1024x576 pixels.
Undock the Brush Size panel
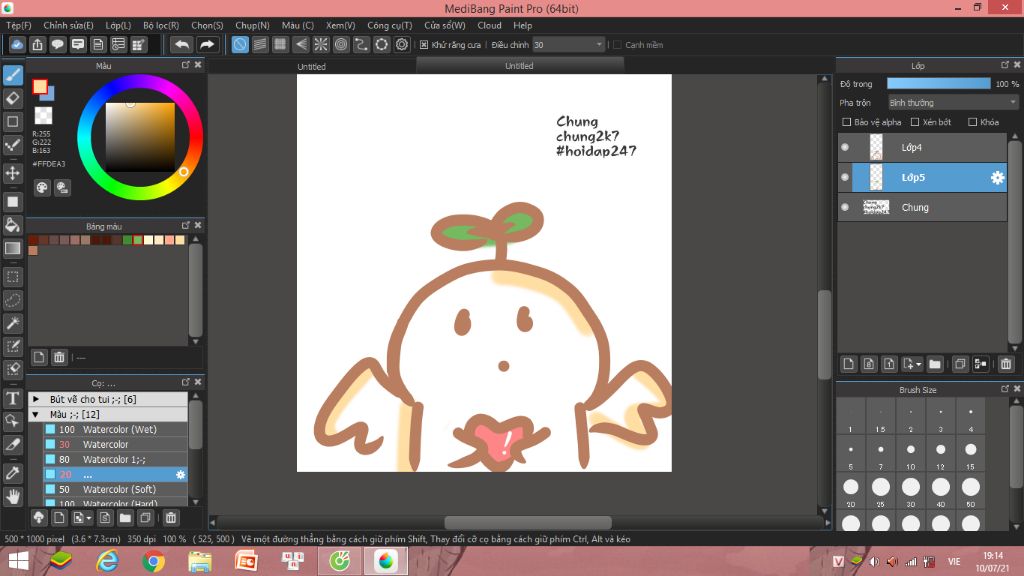click(1004, 389)
